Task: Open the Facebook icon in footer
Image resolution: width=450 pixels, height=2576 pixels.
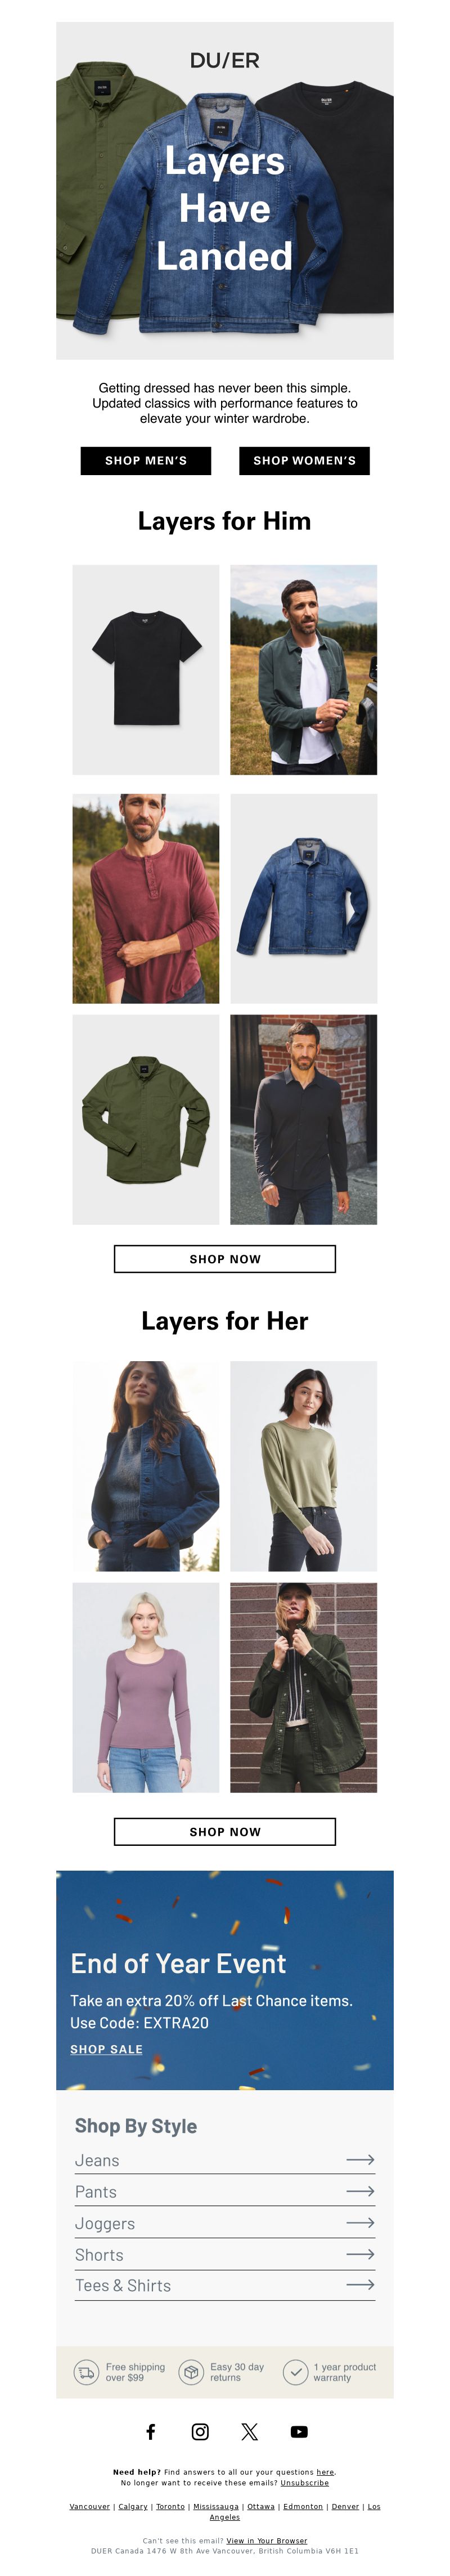Action: click(x=151, y=2431)
